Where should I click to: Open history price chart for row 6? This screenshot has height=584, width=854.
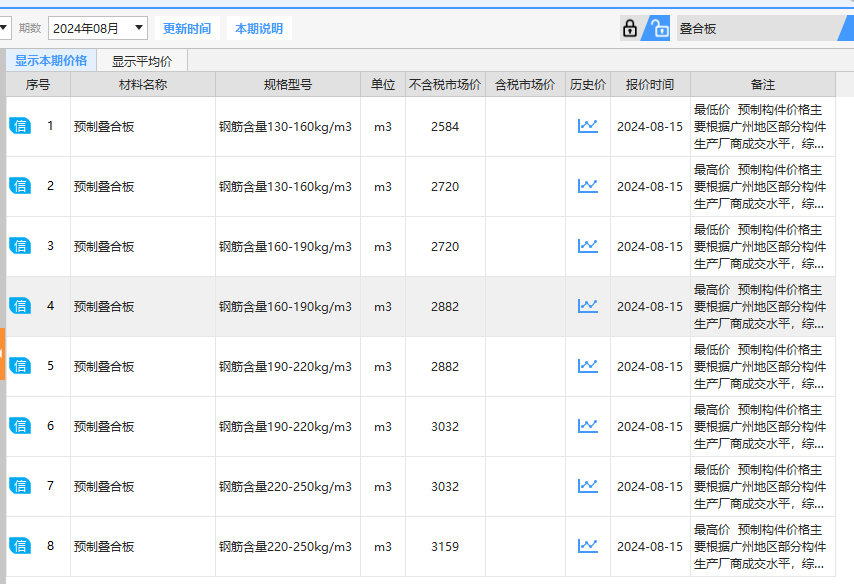[588, 425]
